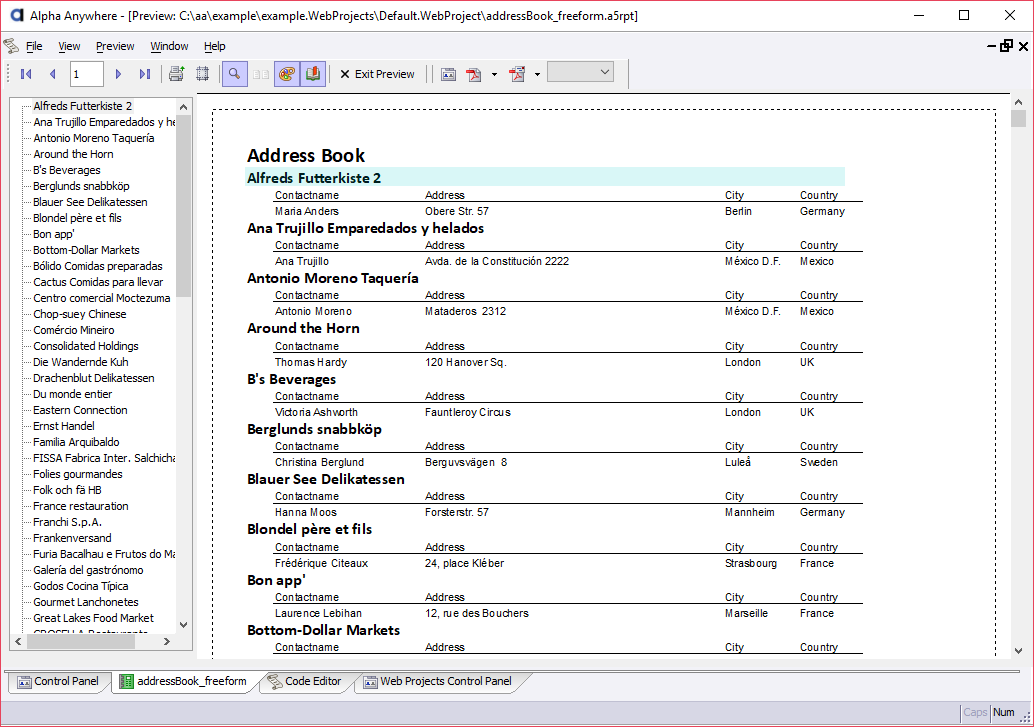Image resolution: width=1034 pixels, height=727 pixels.
Task: Open the Help menu
Action: [214, 46]
